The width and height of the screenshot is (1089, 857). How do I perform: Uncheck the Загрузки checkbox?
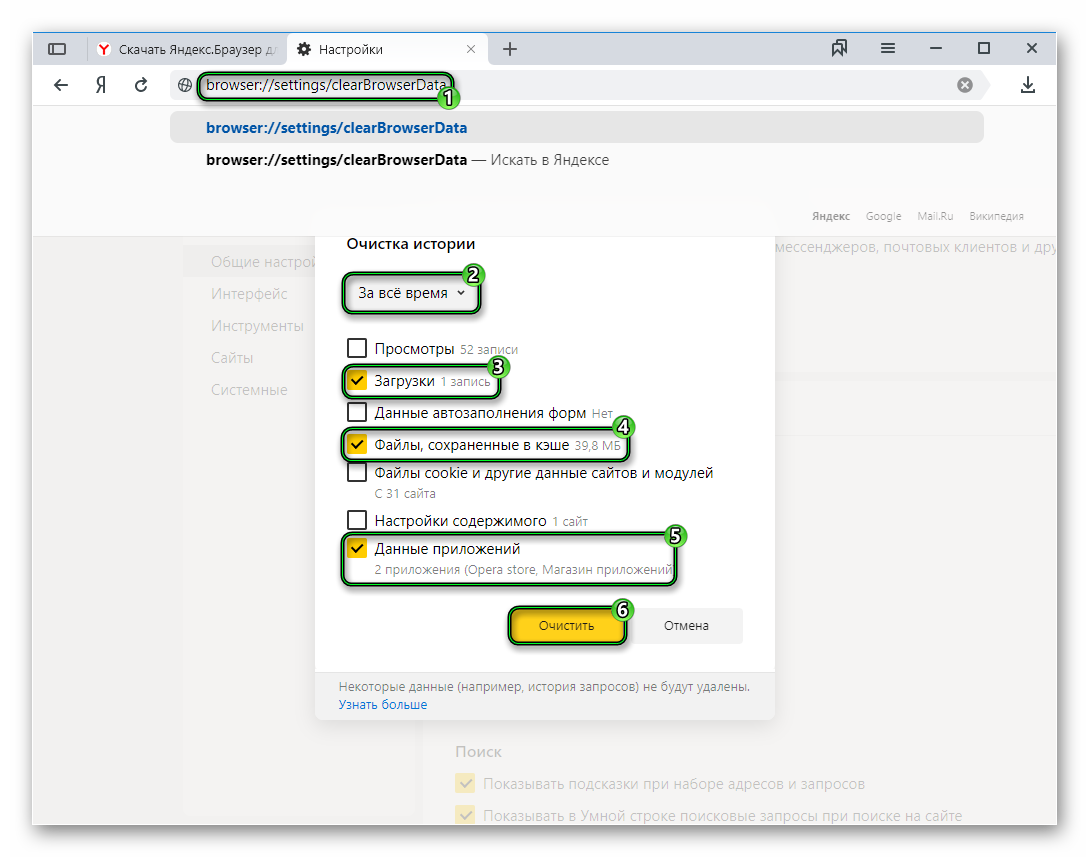(x=357, y=381)
